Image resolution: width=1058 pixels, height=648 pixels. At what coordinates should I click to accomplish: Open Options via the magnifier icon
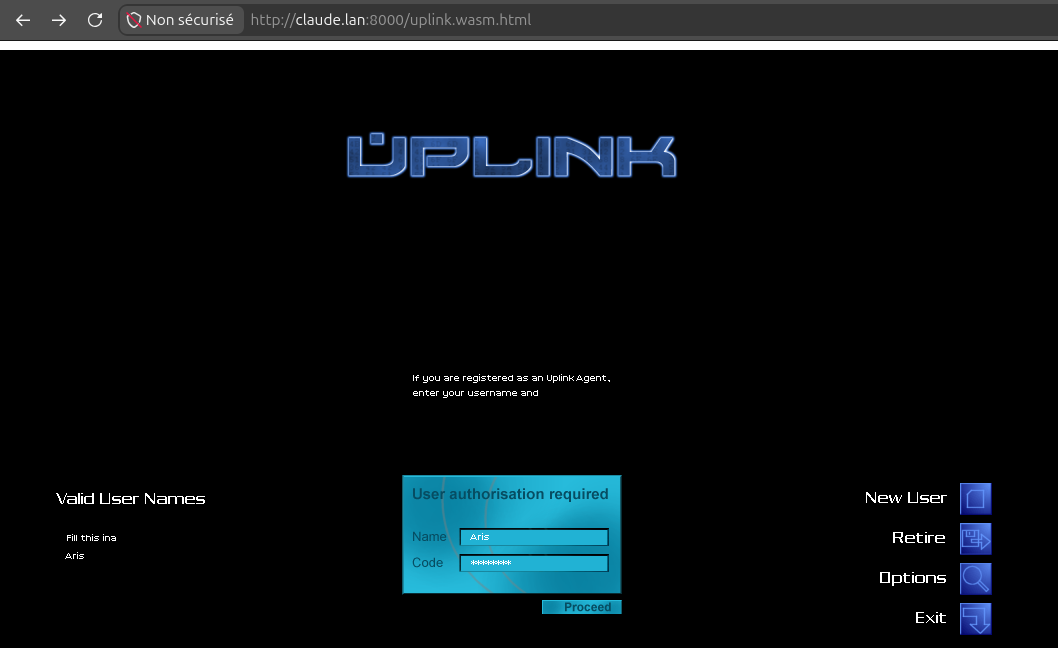pos(975,578)
